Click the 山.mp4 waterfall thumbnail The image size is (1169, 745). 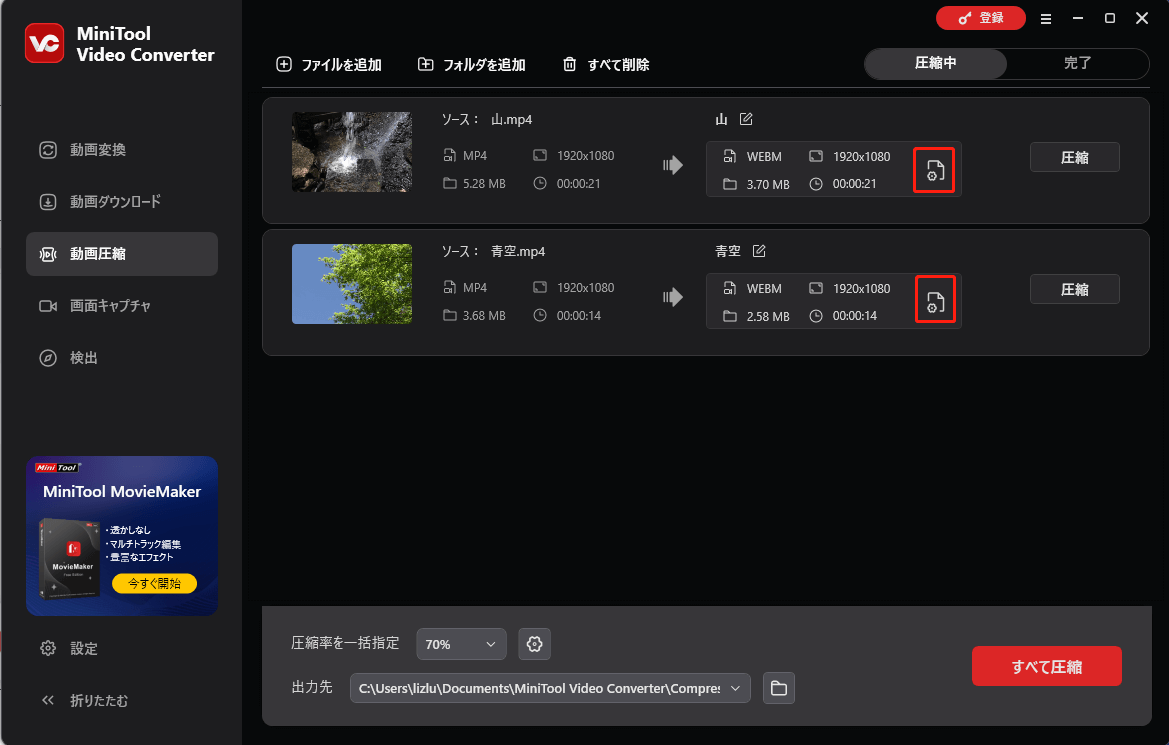pos(352,152)
